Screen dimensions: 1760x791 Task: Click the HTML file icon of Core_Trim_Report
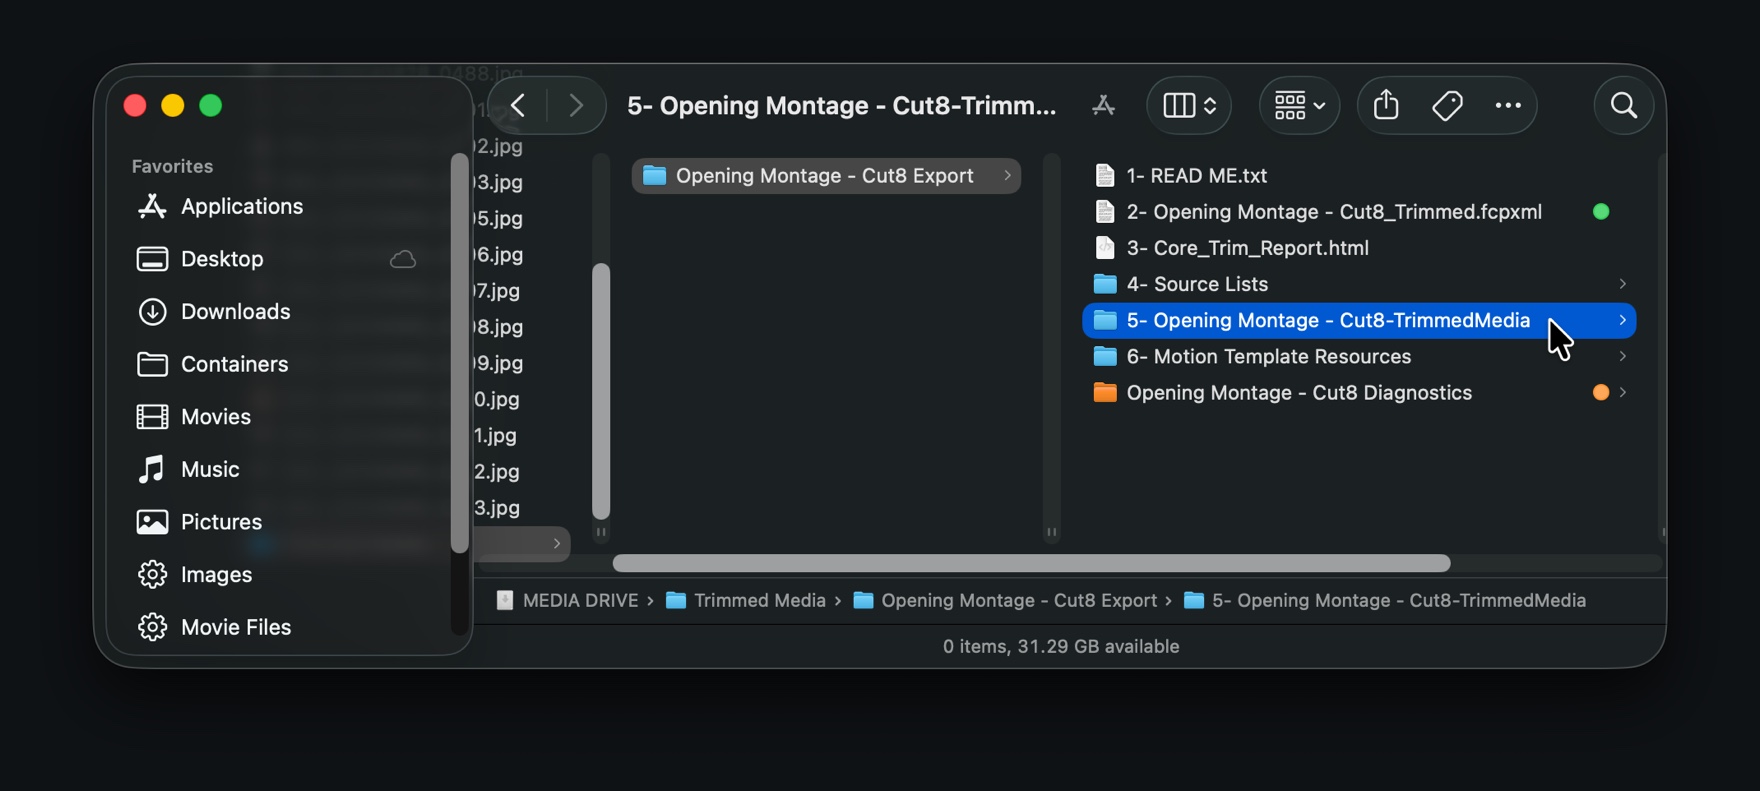(x=1105, y=248)
